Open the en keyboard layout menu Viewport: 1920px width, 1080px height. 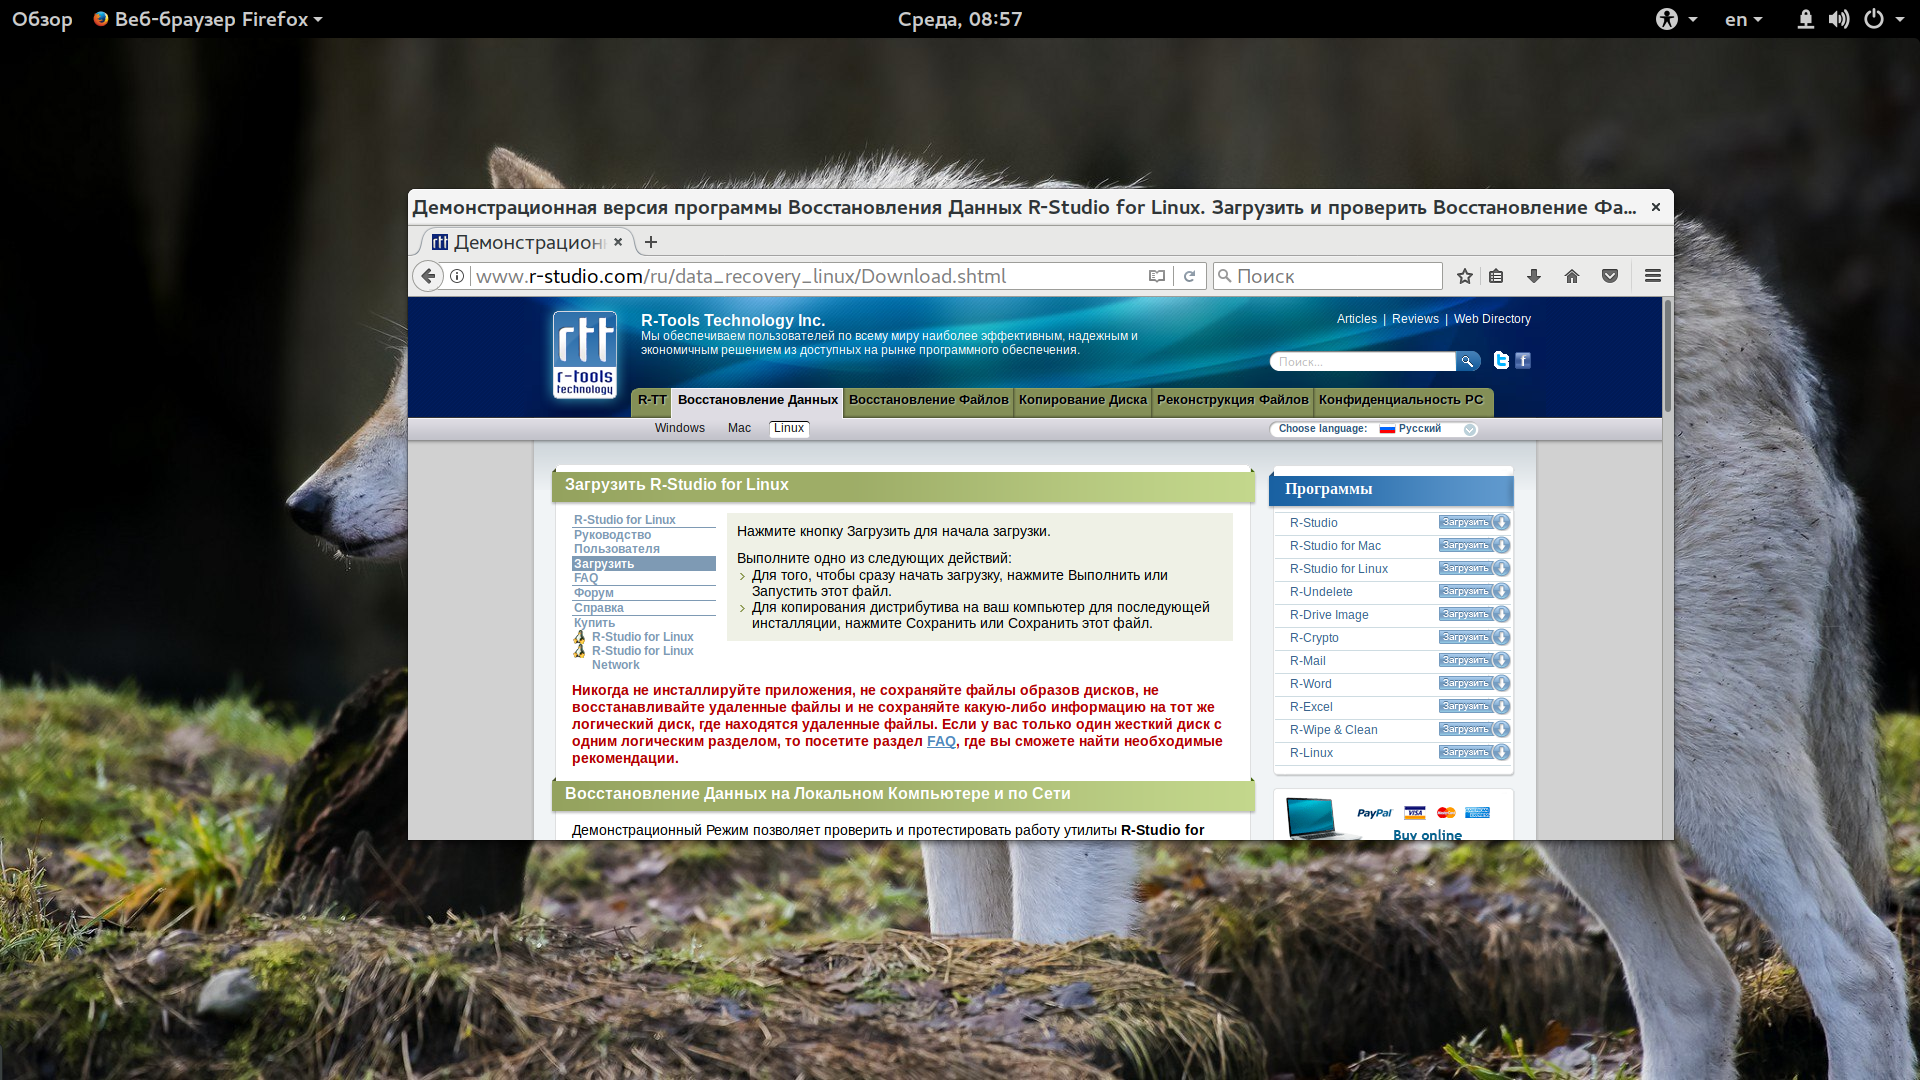[x=1743, y=19]
